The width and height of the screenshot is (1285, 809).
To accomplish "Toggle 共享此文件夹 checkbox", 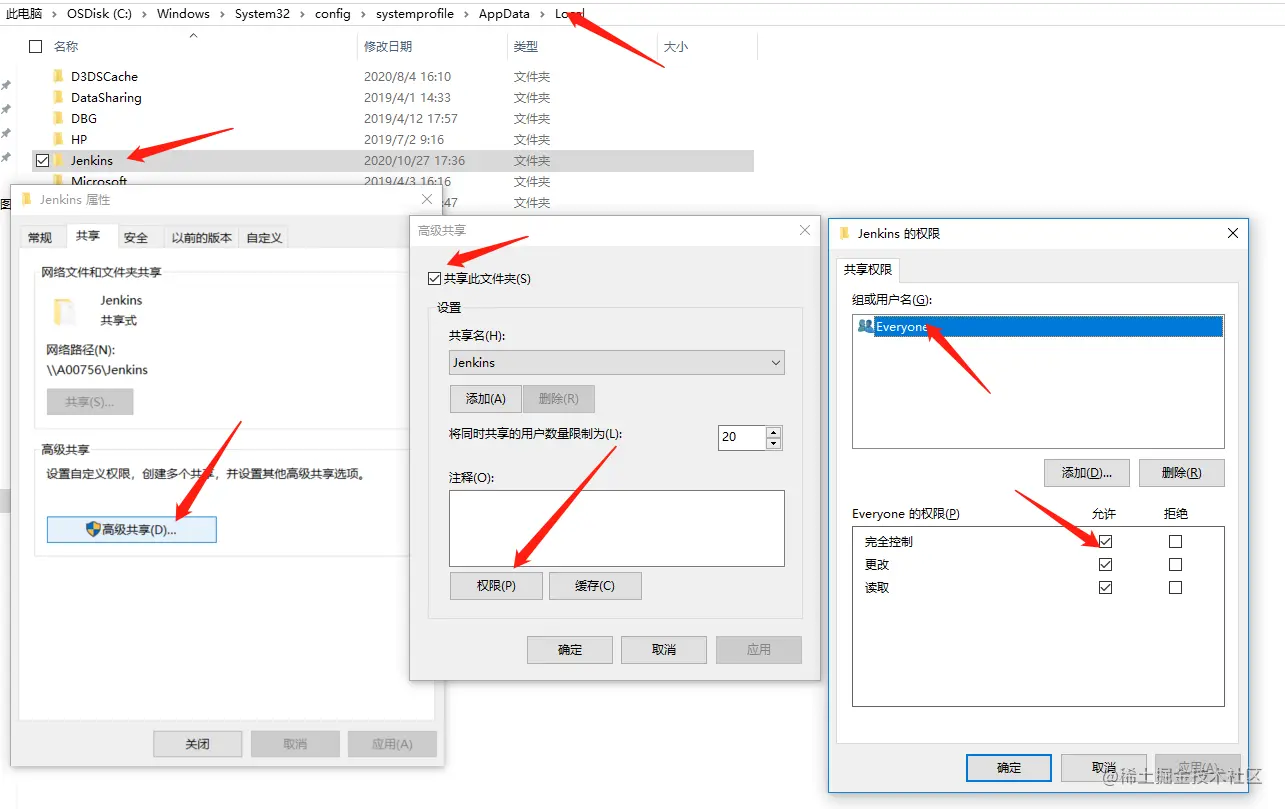I will (x=434, y=278).
